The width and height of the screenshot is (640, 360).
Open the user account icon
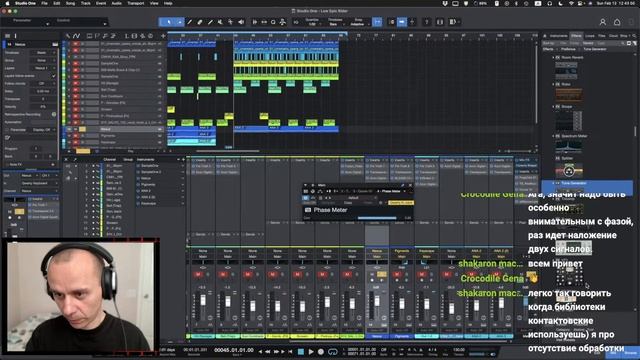tap(602, 22)
